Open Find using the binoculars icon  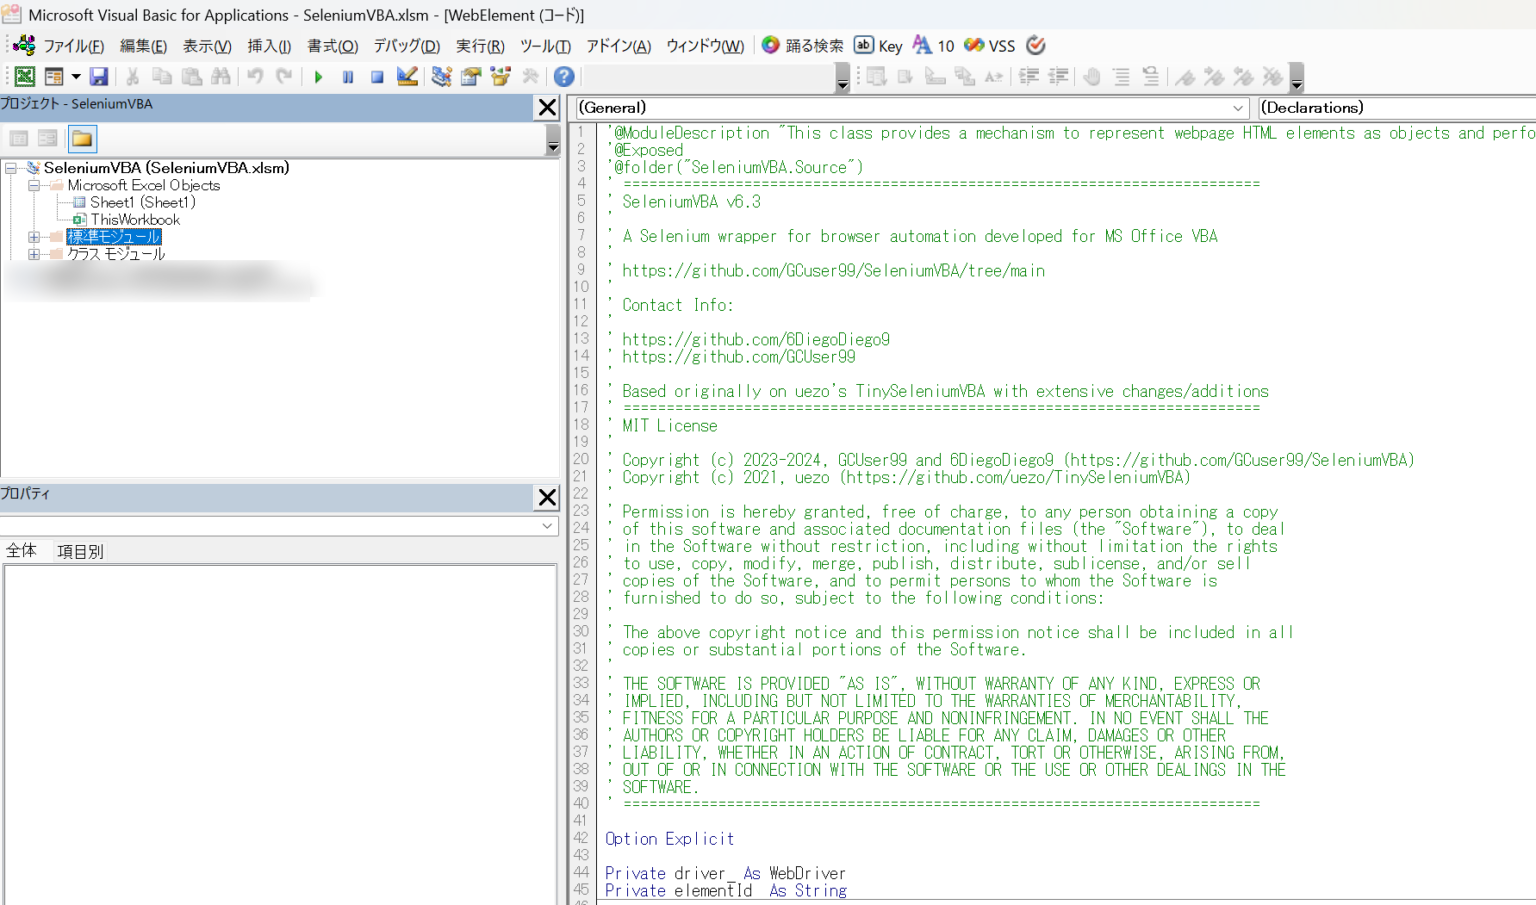tap(221, 76)
